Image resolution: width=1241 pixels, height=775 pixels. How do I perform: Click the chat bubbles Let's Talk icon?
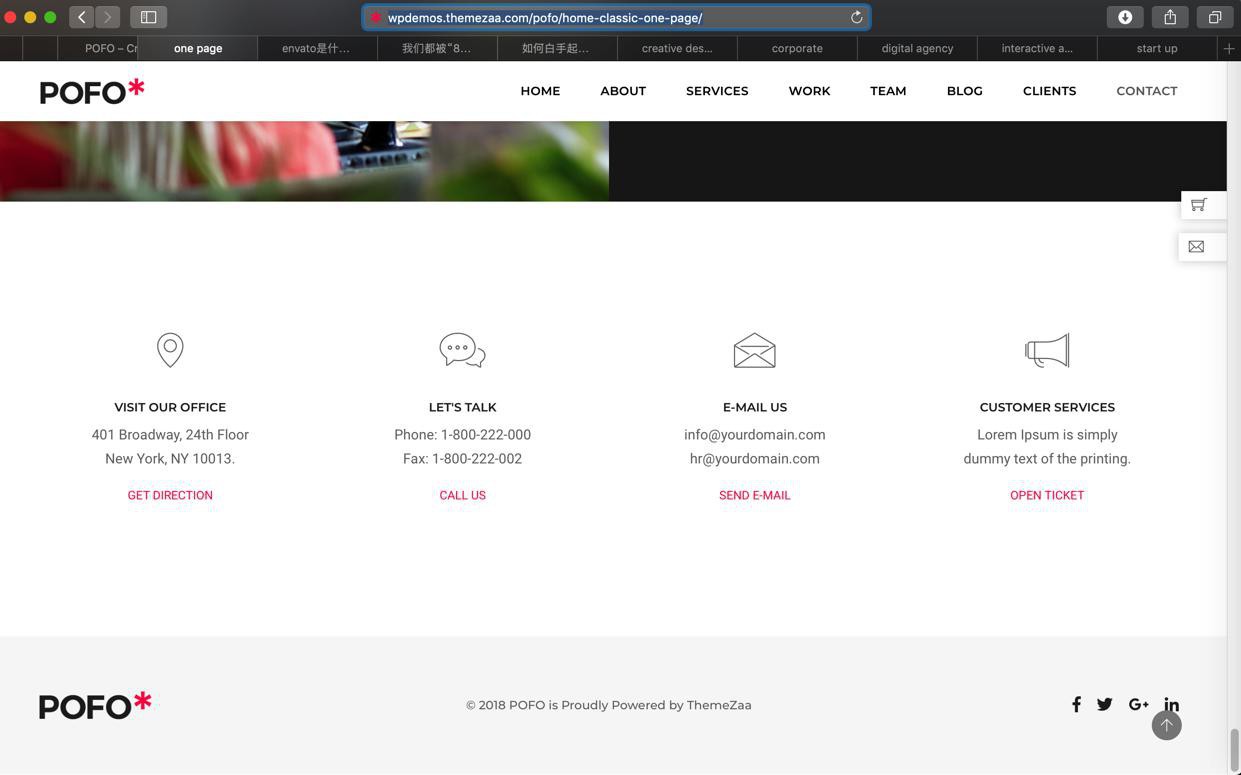coord(463,350)
